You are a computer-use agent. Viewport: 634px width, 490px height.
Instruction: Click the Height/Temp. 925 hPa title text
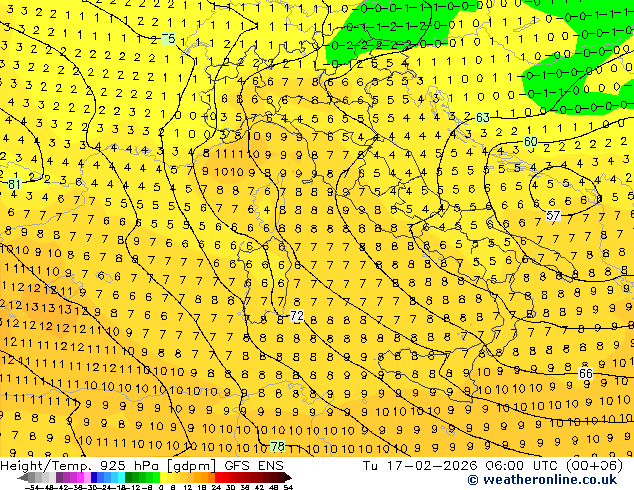tap(81, 466)
